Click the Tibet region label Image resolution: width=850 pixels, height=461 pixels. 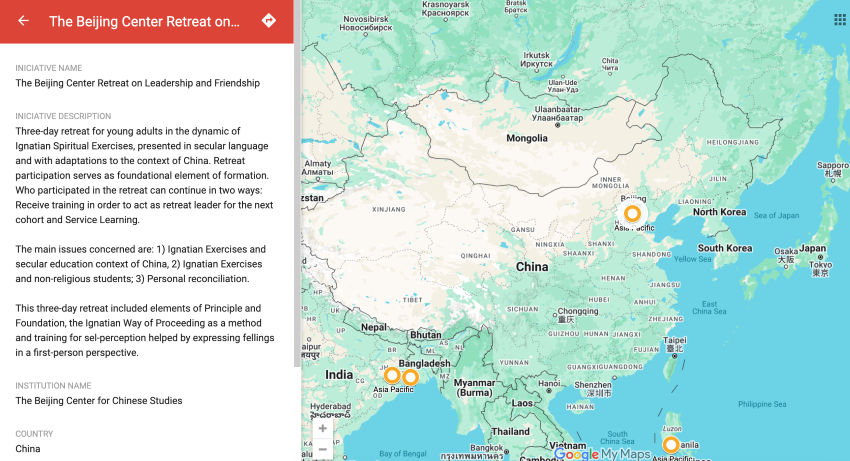(x=413, y=300)
